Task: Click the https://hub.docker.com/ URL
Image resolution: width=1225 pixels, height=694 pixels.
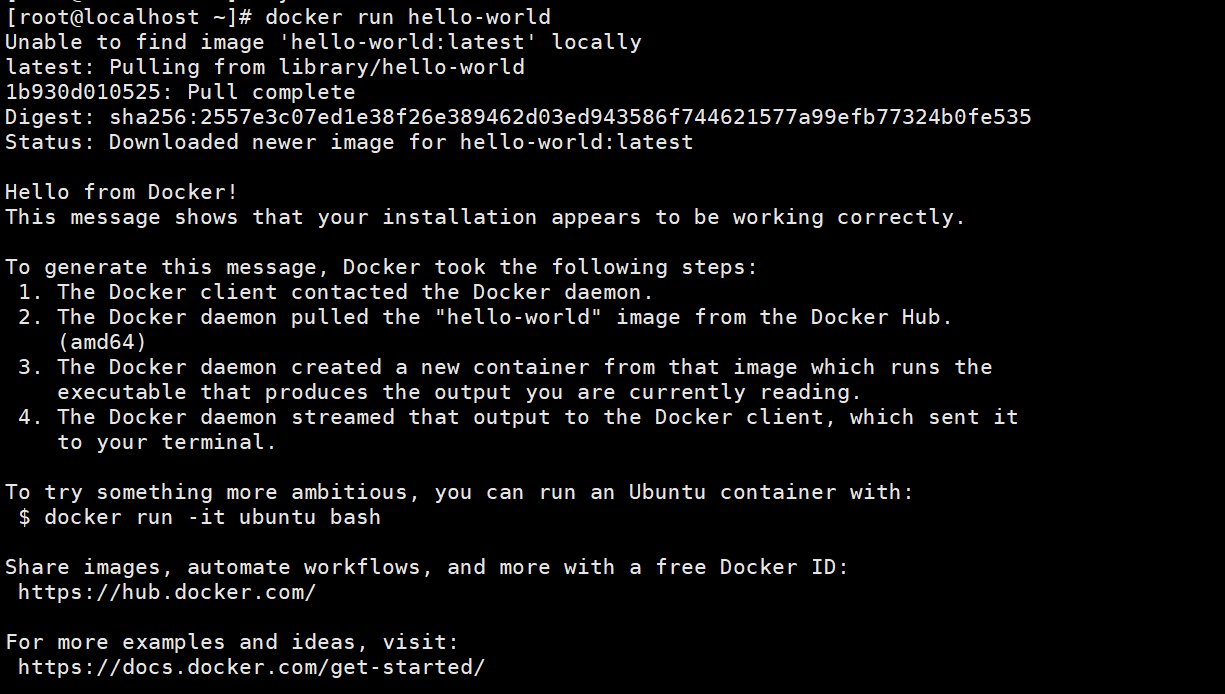Action: [167, 592]
